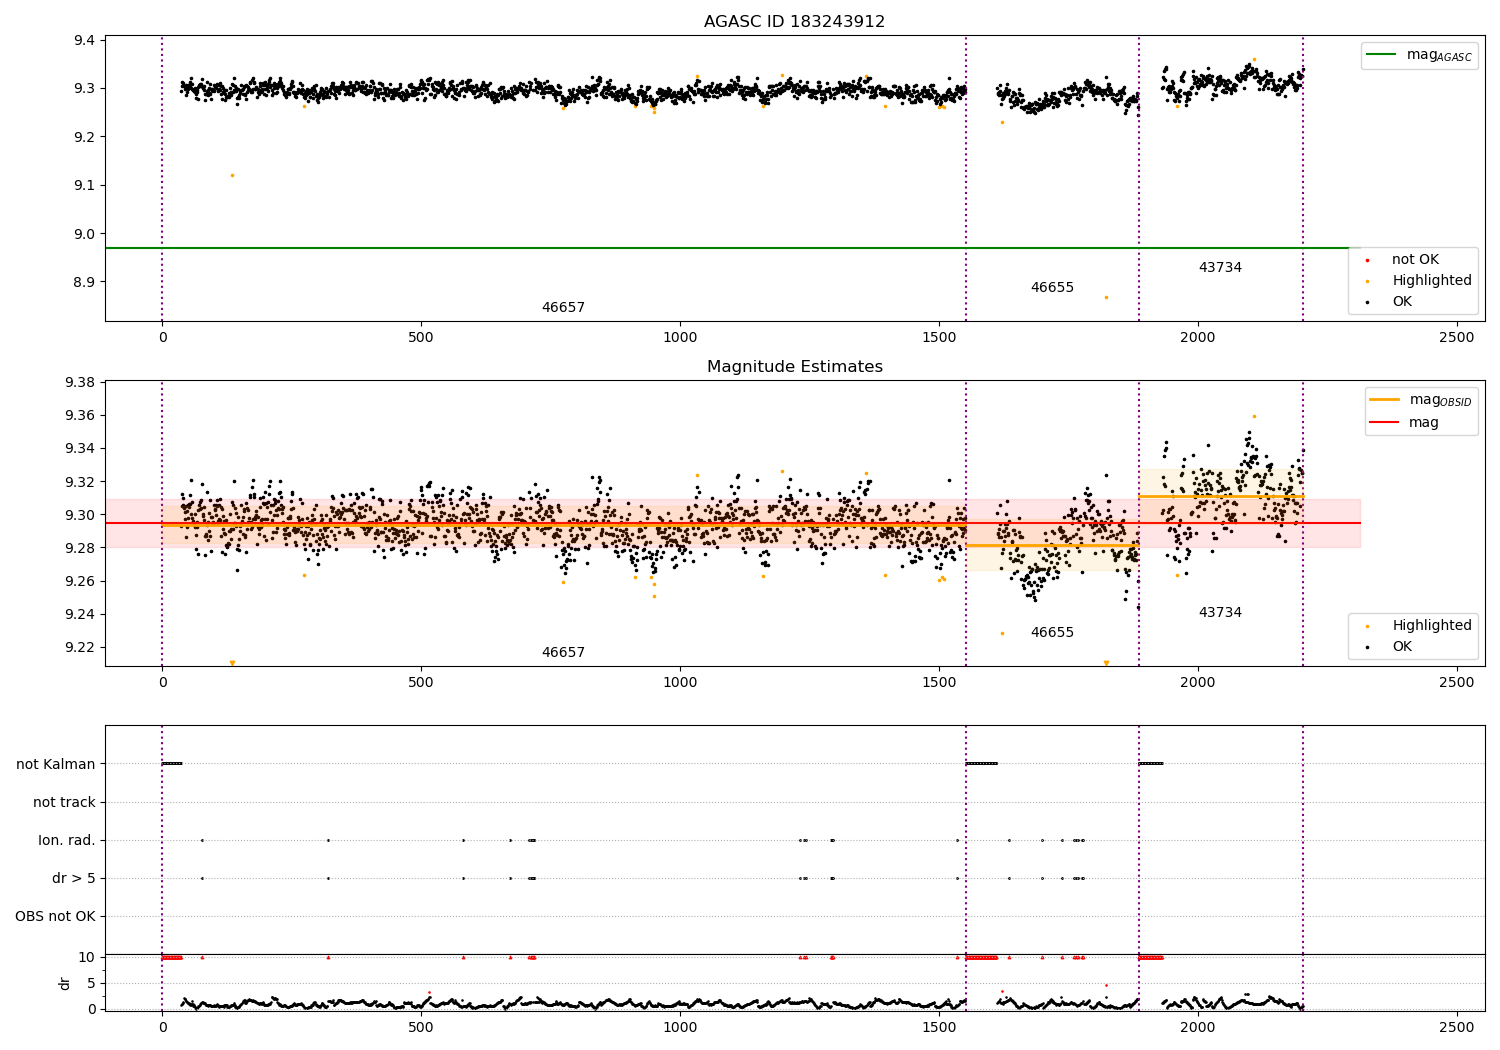Click the green mag AGASC horizontal line at 8.97
Image resolution: width=1500 pixels, height=1050 pixels.
tap(732, 248)
